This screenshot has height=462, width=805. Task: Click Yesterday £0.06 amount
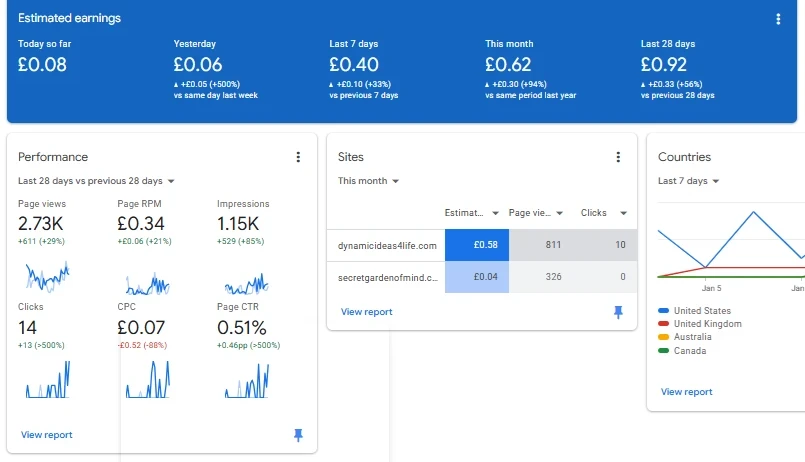(198, 65)
